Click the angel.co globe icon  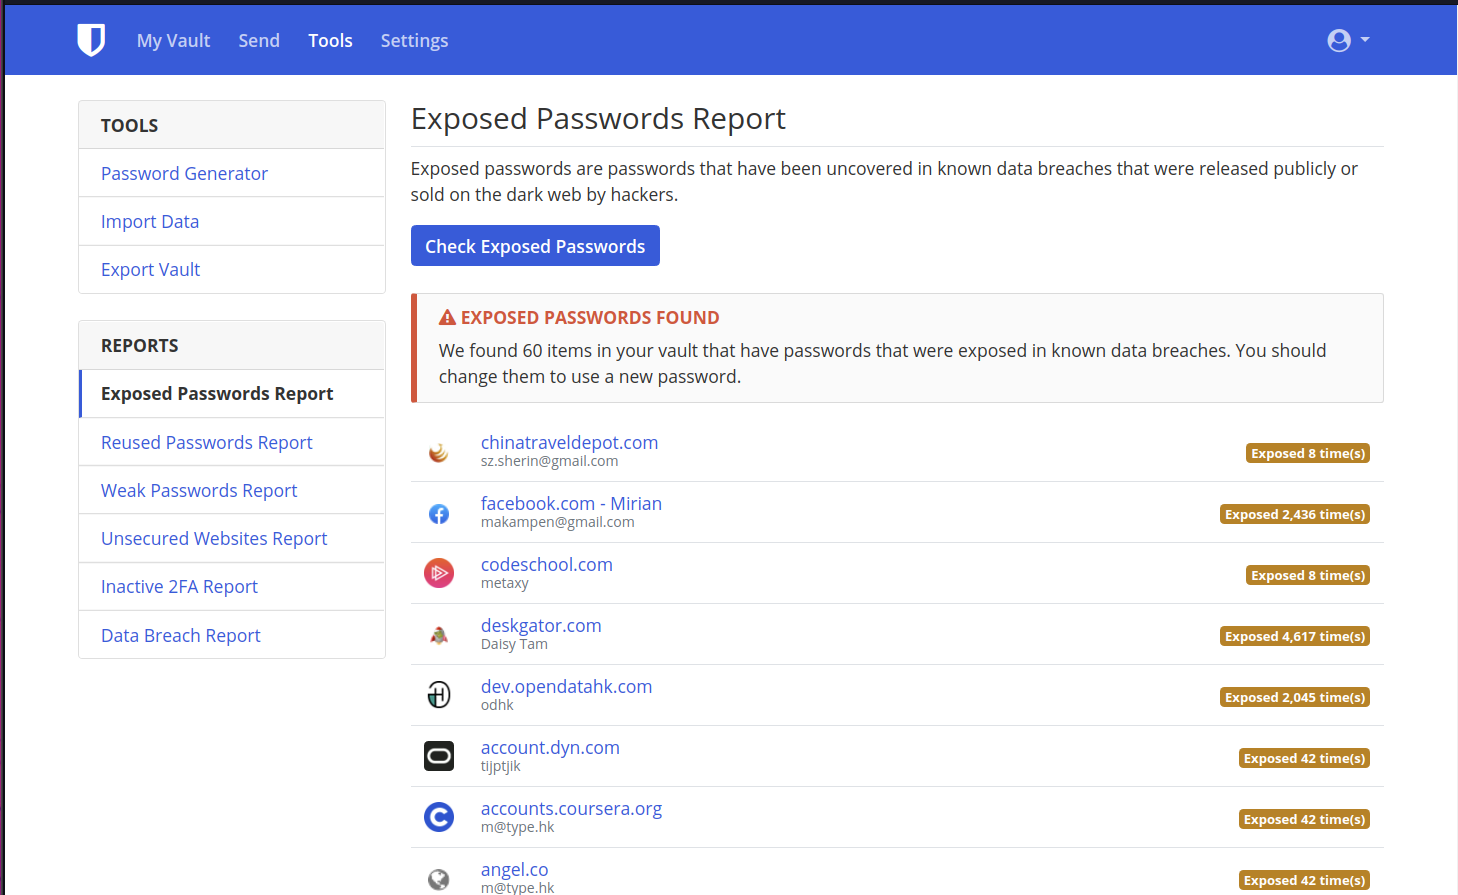click(x=439, y=878)
